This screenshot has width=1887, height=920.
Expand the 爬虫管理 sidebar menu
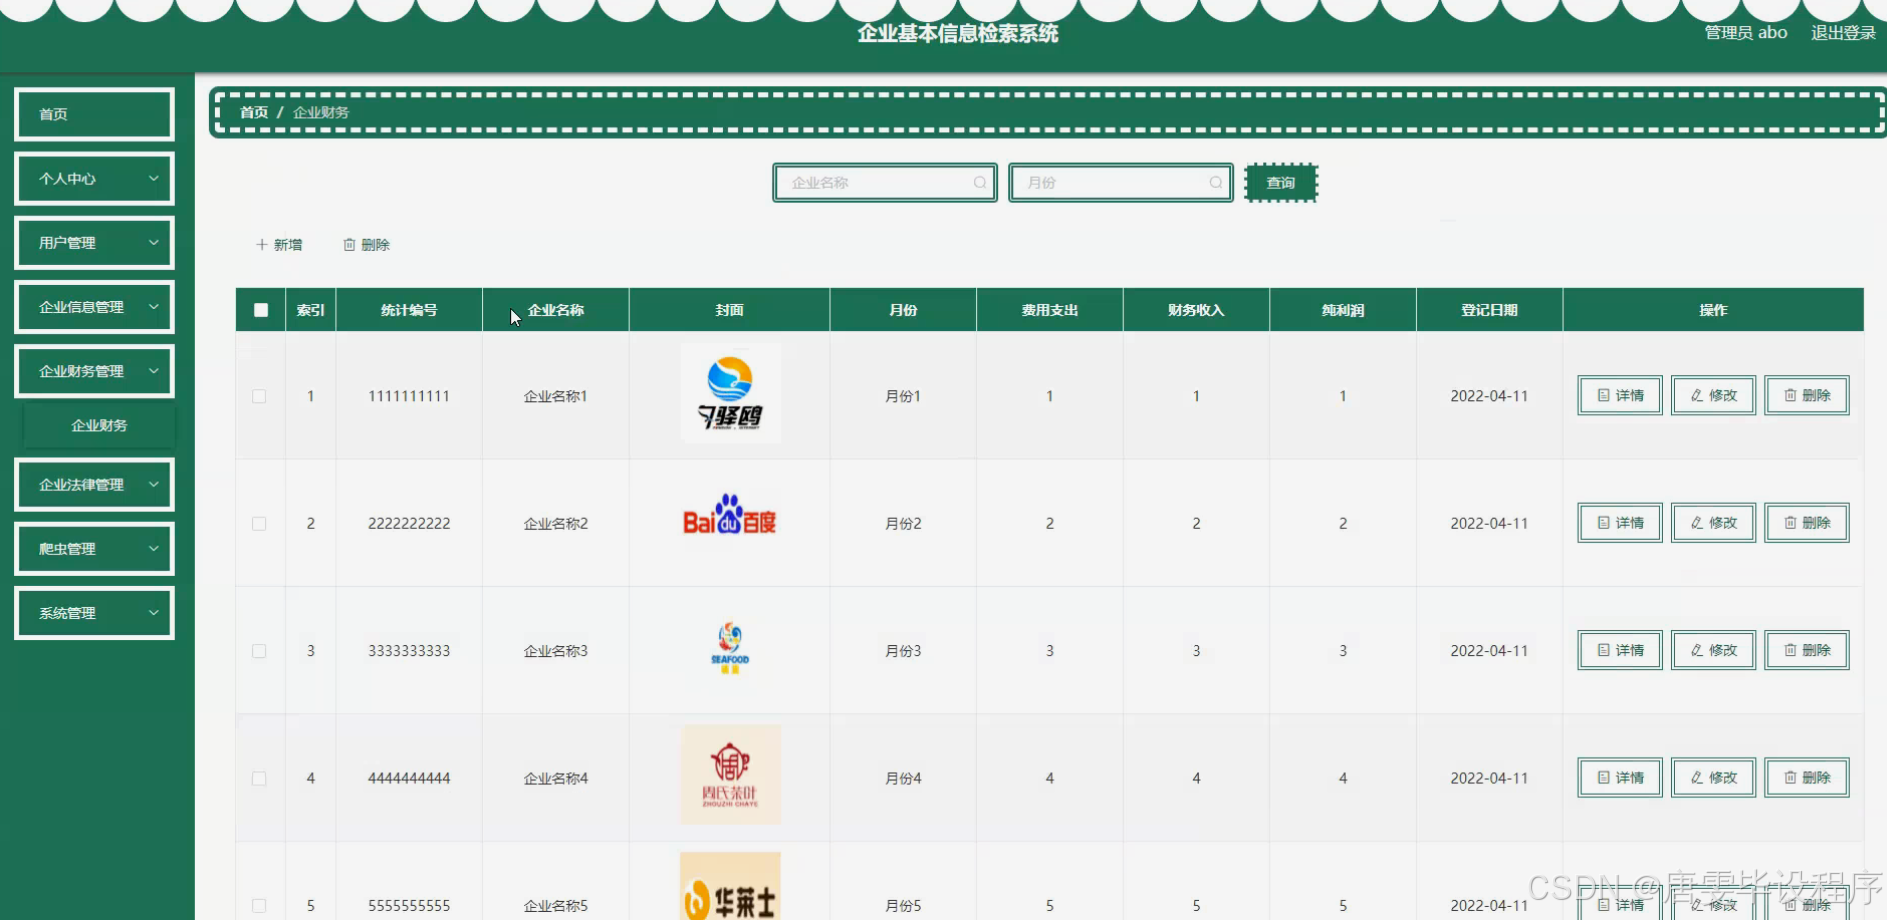click(94, 549)
